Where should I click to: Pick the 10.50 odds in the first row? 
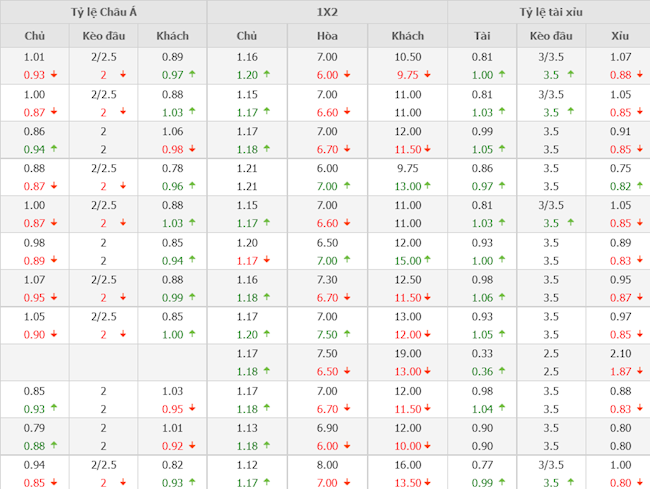407,57
